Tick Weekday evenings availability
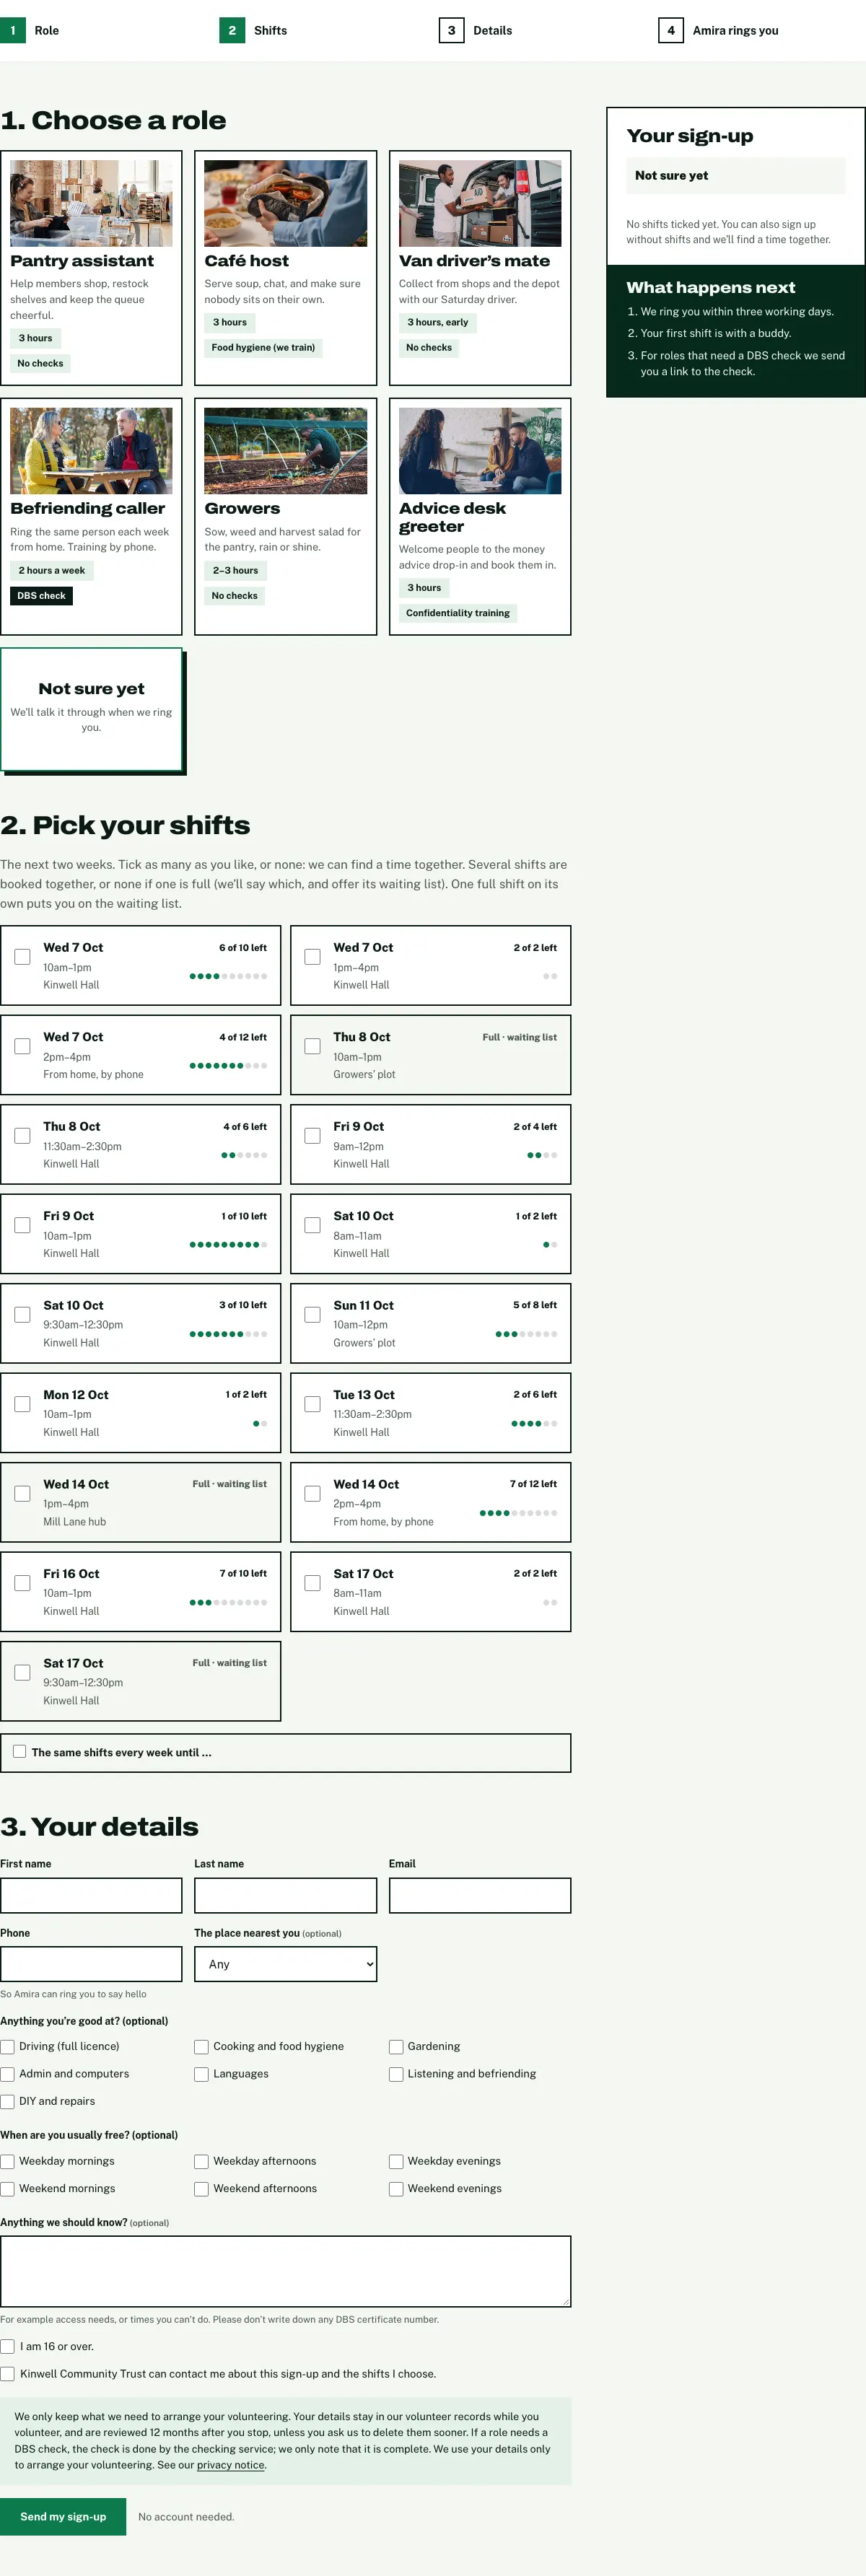This screenshot has height=2576, width=866. [x=396, y=2161]
